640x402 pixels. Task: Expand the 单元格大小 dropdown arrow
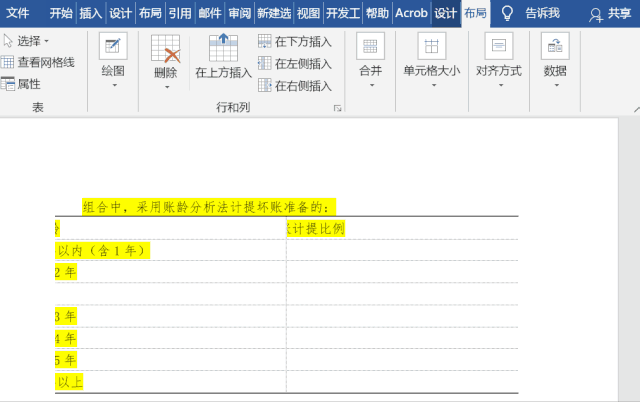434,85
